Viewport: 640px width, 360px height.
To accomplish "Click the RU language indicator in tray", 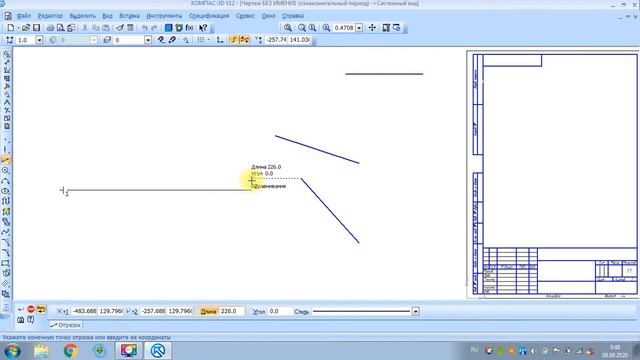I will (x=474, y=350).
